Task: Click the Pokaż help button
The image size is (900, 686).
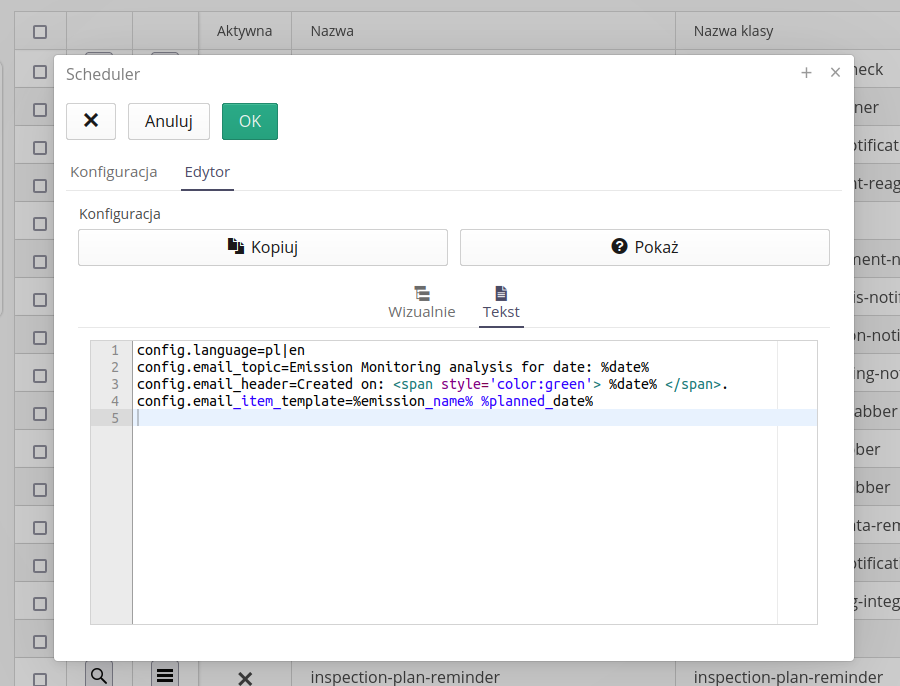Action: coord(644,247)
